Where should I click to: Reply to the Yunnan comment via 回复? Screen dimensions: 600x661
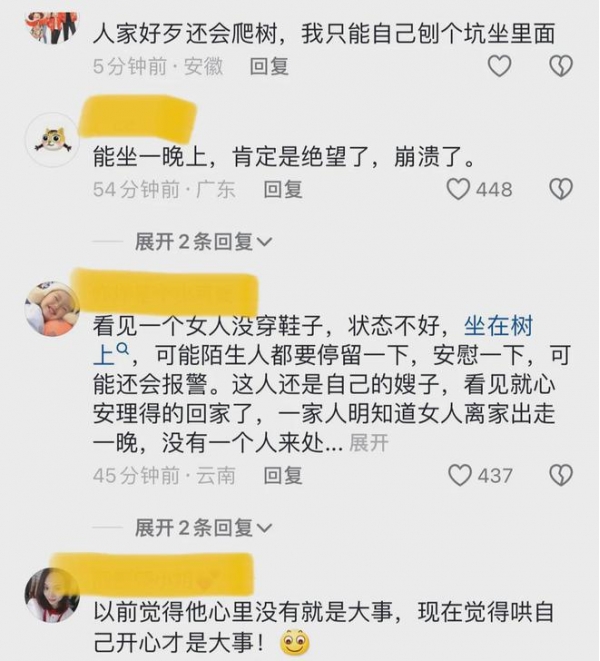tap(283, 476)
